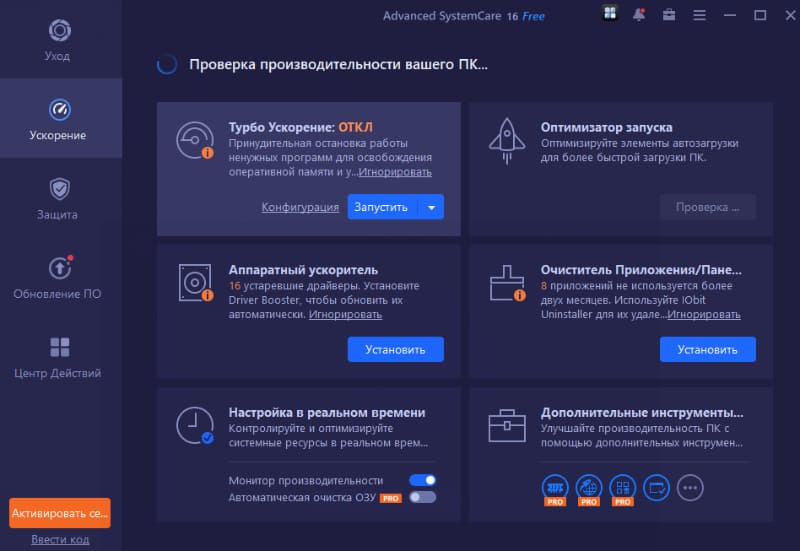Click the Очиститель Приложения brush icon
The height and width of the screenshot is (551, 800).
[508, 283]
